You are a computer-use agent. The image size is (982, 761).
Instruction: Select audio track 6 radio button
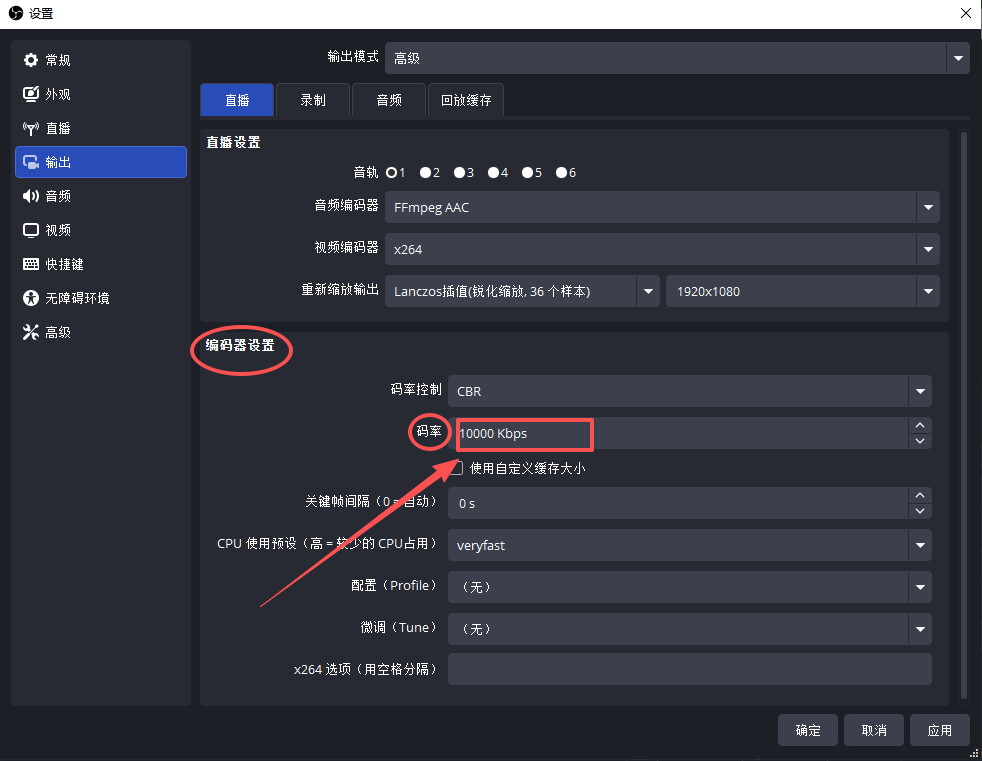click(x=562, y=172)
